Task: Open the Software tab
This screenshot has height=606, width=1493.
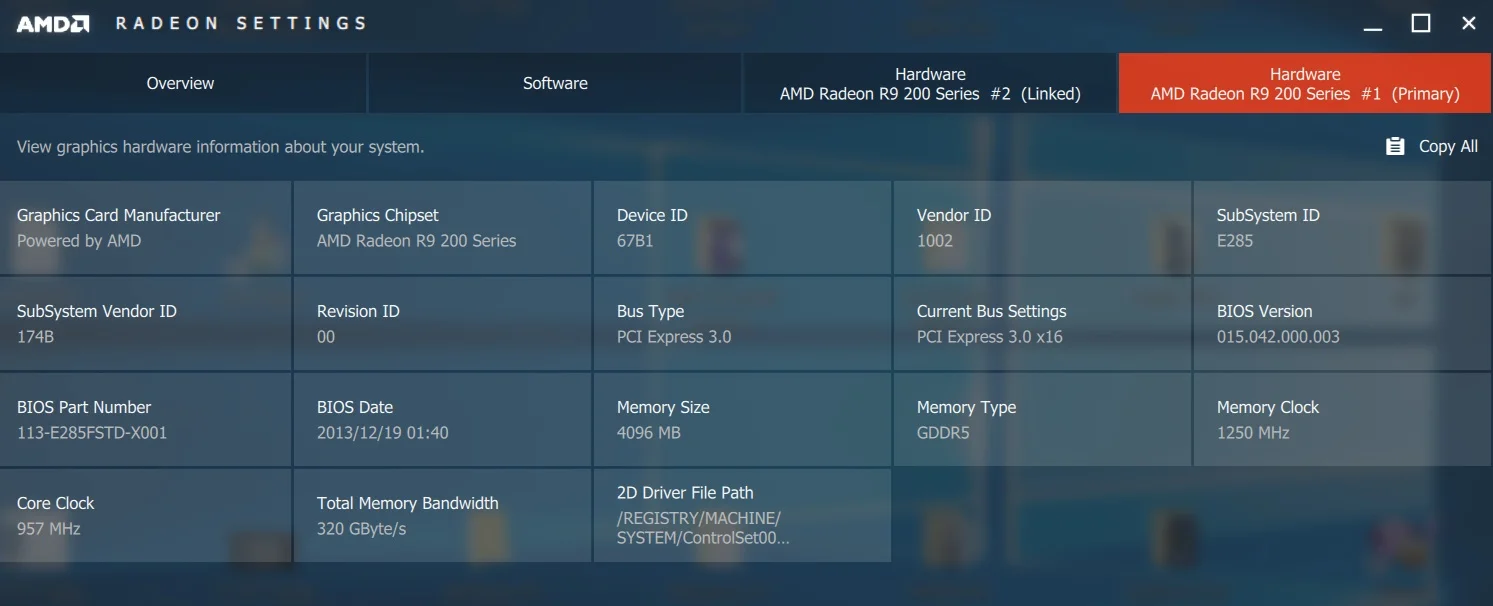Action: [x=555, y=83]
